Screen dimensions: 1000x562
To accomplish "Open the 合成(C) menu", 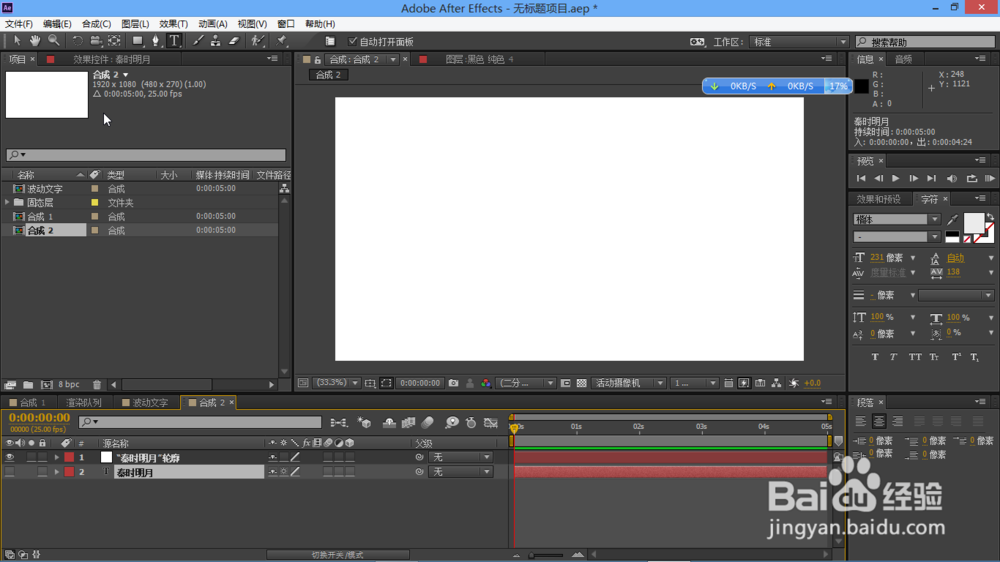I will pos(96,24).
